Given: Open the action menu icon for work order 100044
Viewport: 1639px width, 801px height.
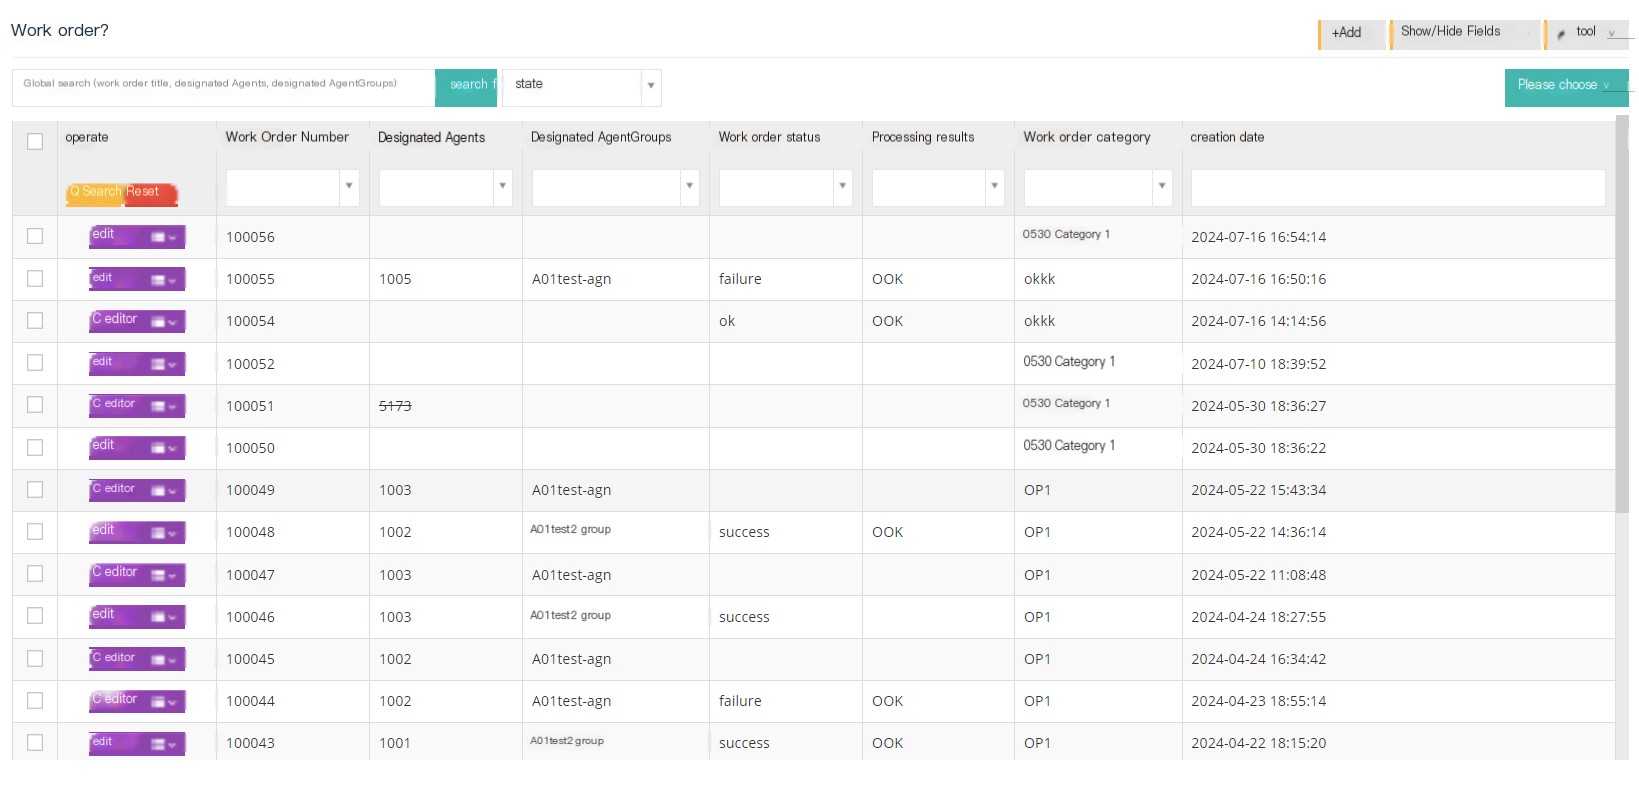Looking at the screenshot, I should (164, 702).
